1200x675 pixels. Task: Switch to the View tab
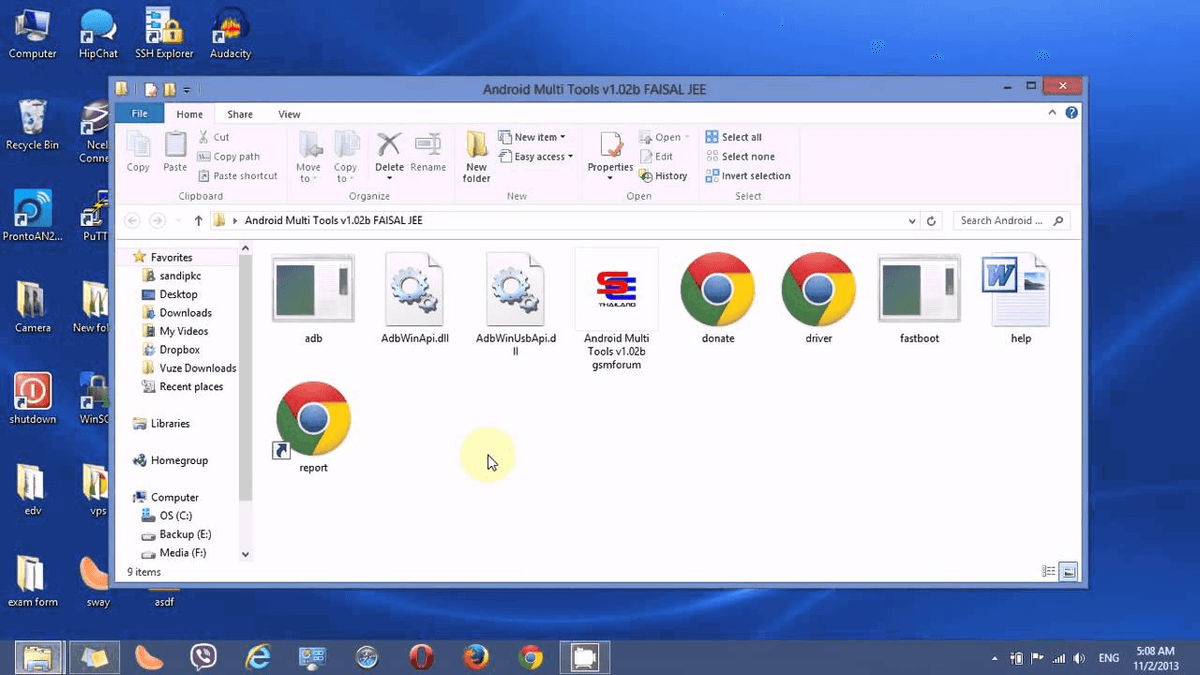pos(289,114)
